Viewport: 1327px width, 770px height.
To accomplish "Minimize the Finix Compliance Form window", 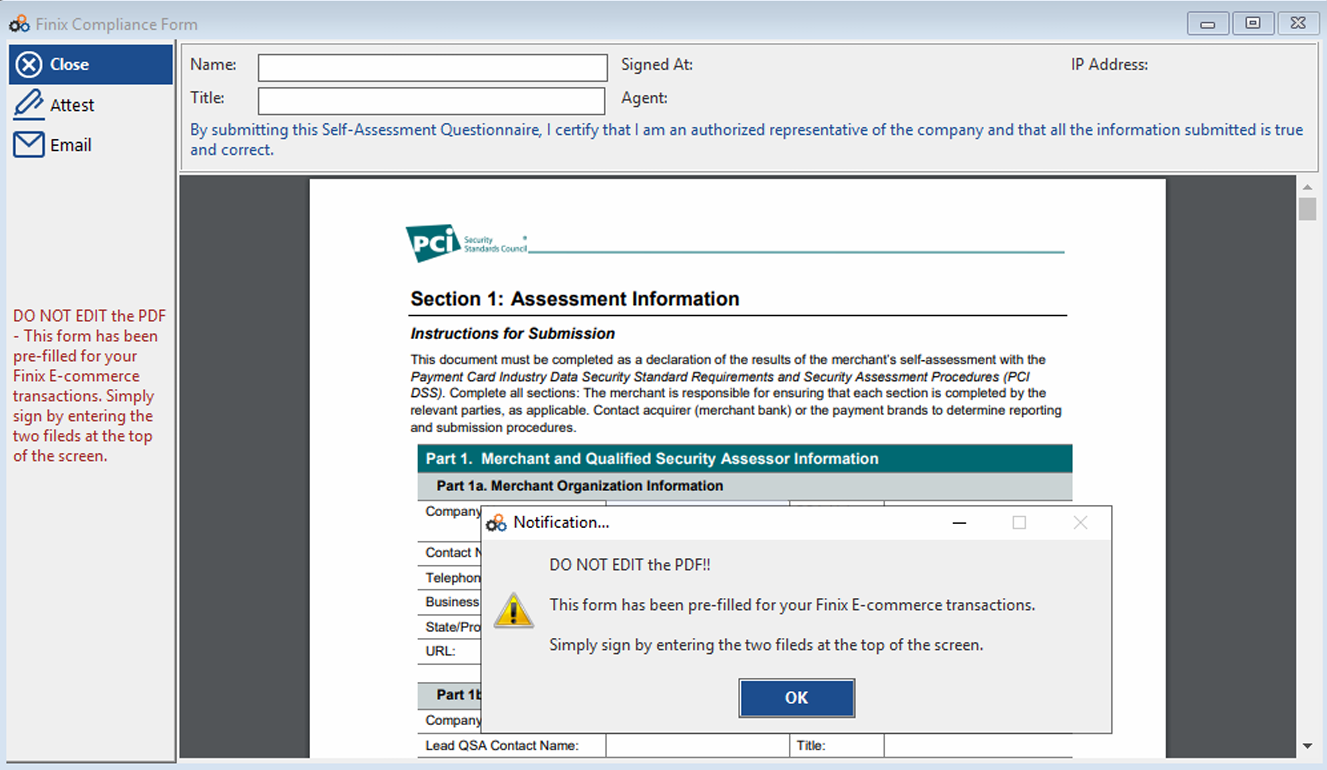I will (1208, 23).
